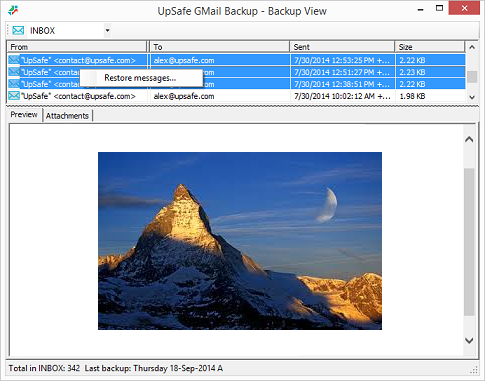Switch to the Attachments tab
The height and width of the screenshot is (381, 485).
pyautogui.click(x=67, y=116)
